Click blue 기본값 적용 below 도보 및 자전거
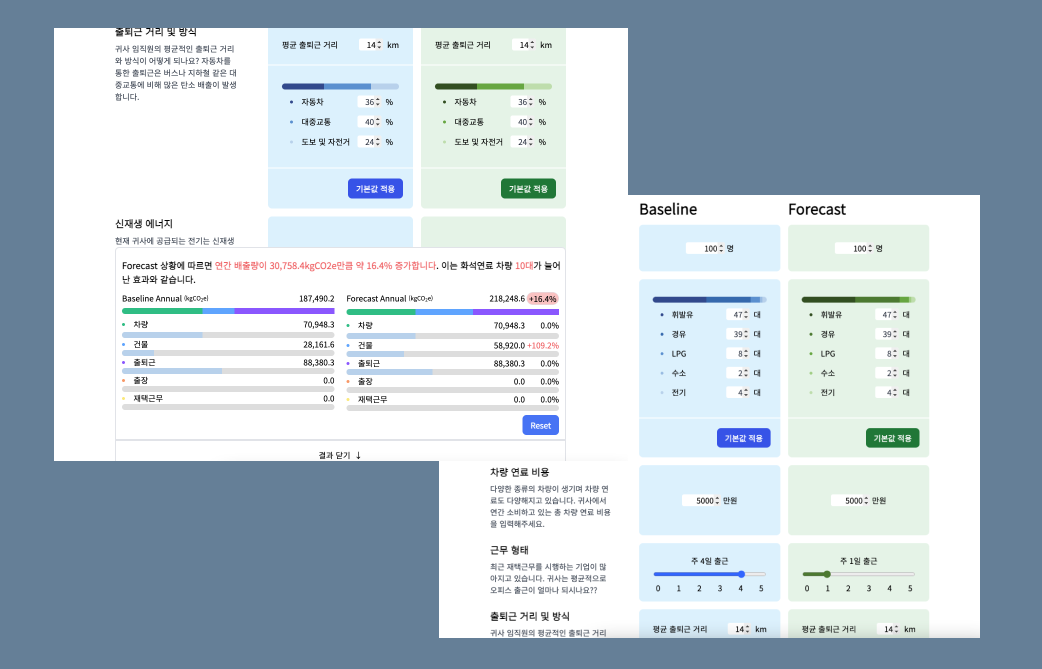The height and width of the screenshot is (669, 1042). (x=375, y=188)
